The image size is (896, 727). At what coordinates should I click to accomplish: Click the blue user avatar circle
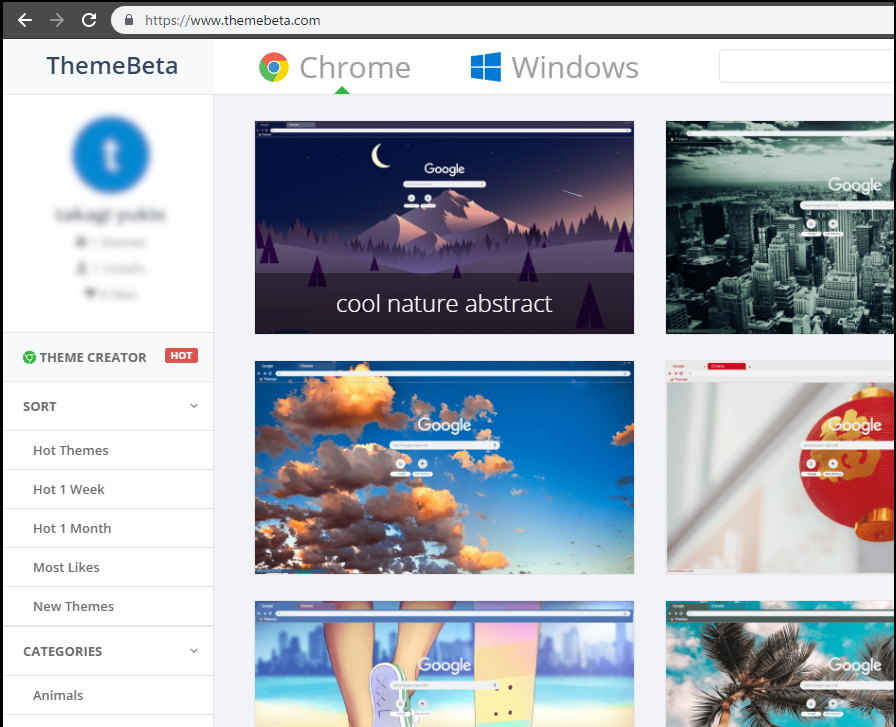pos(111,154)
